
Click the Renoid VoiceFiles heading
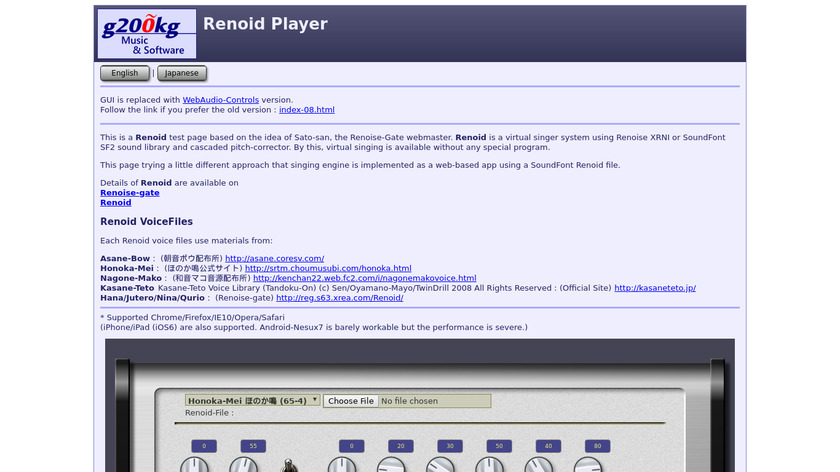[x=146, y=221]
